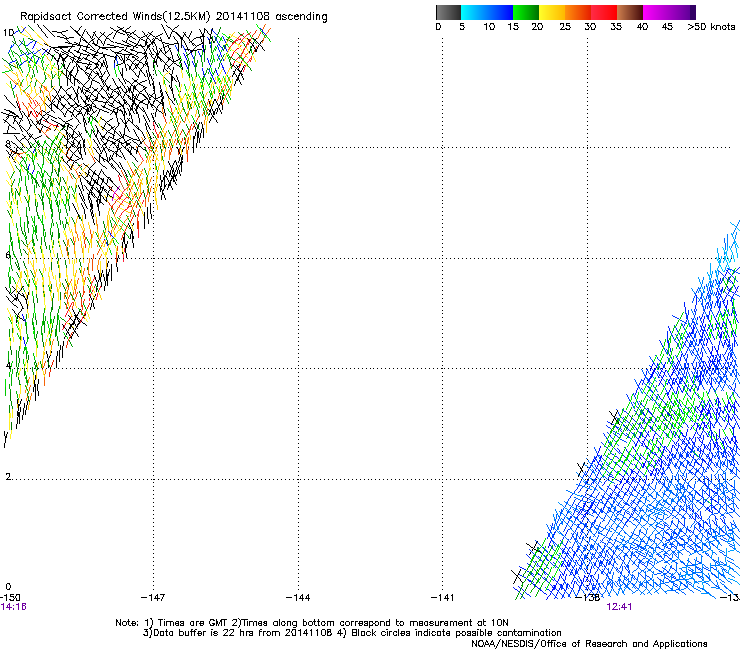740x650 pixels.
Task: Click the 'Times are GMT' note line
Action: [312, 623]
